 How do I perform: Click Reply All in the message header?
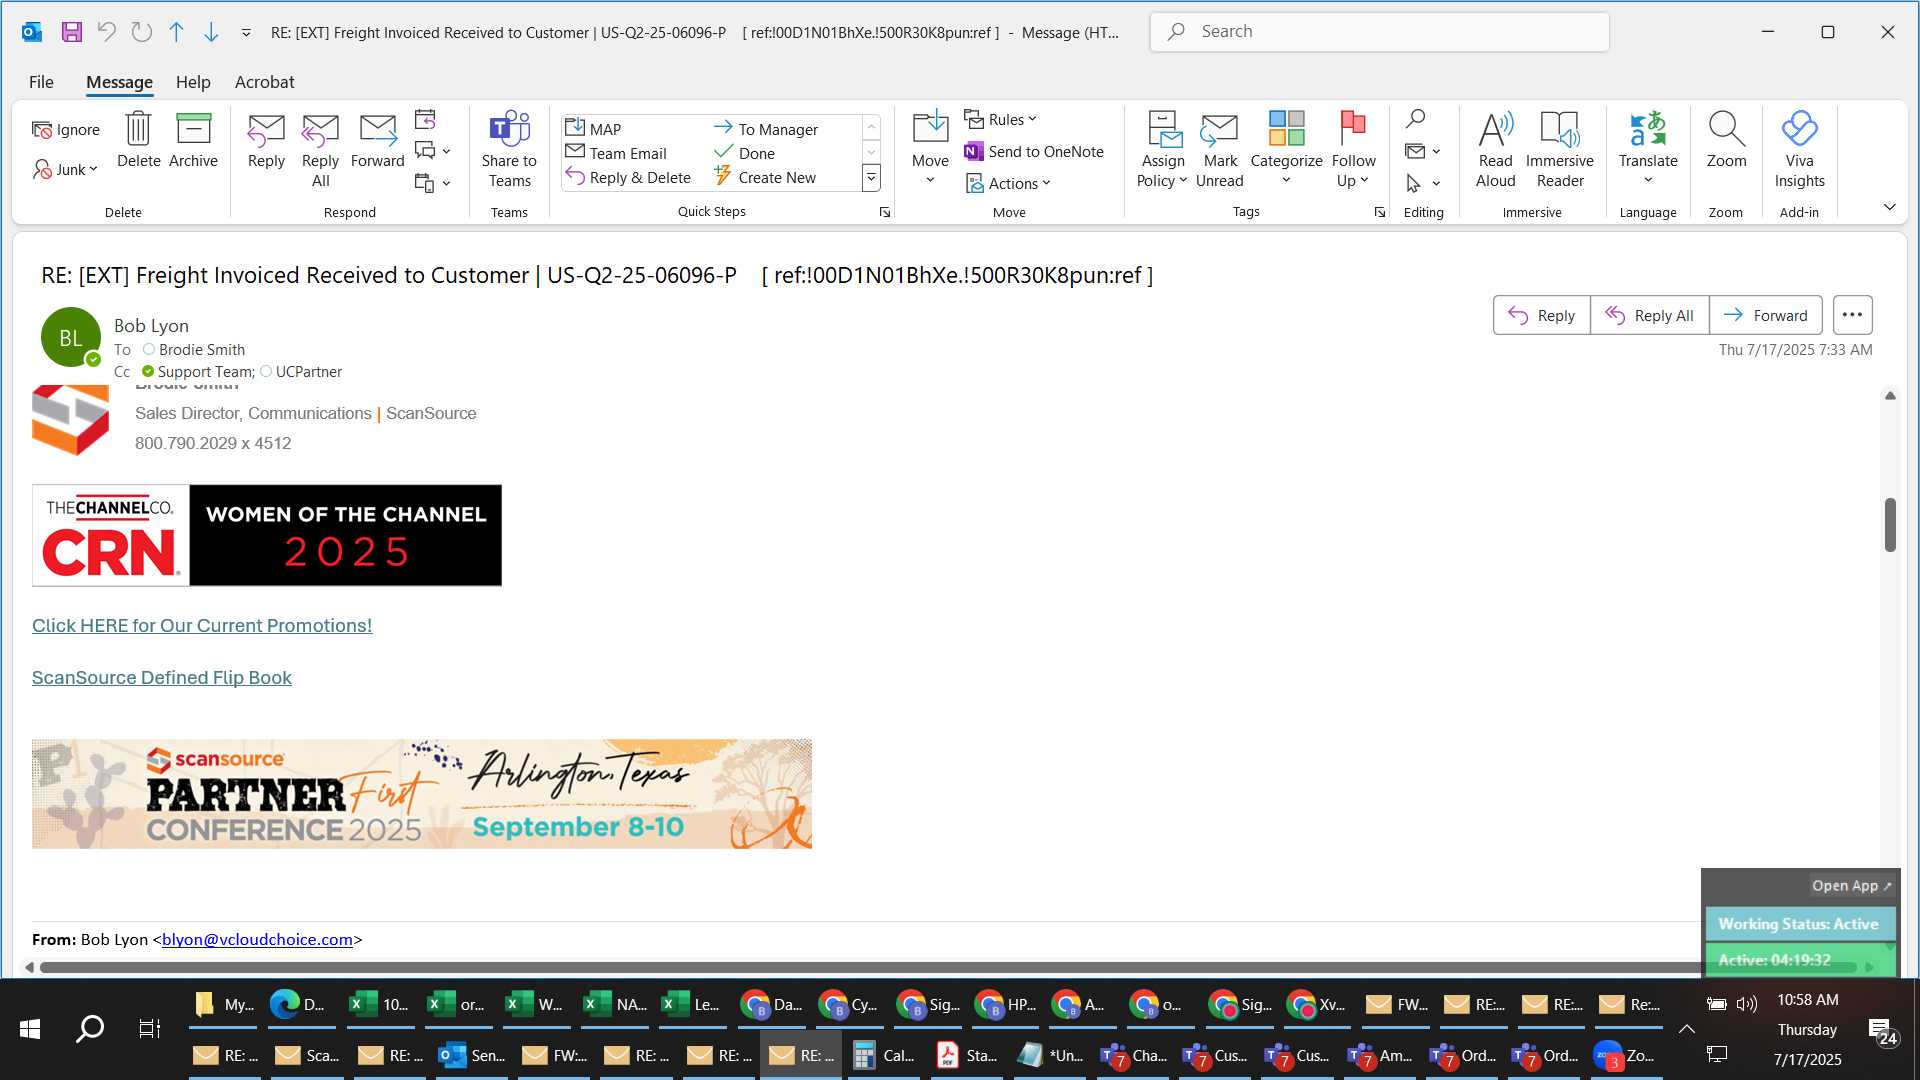(1649, 315)
